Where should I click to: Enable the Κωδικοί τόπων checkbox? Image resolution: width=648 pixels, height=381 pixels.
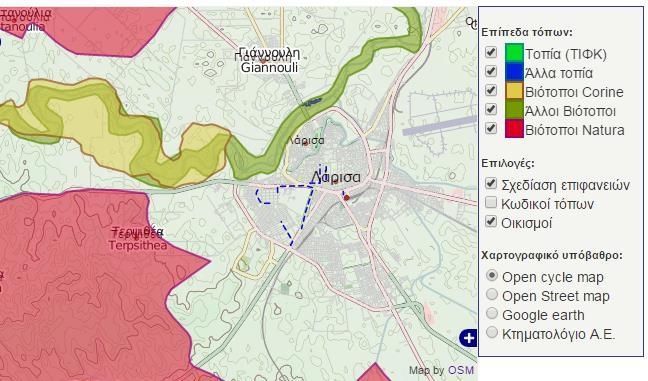(491, 202)
